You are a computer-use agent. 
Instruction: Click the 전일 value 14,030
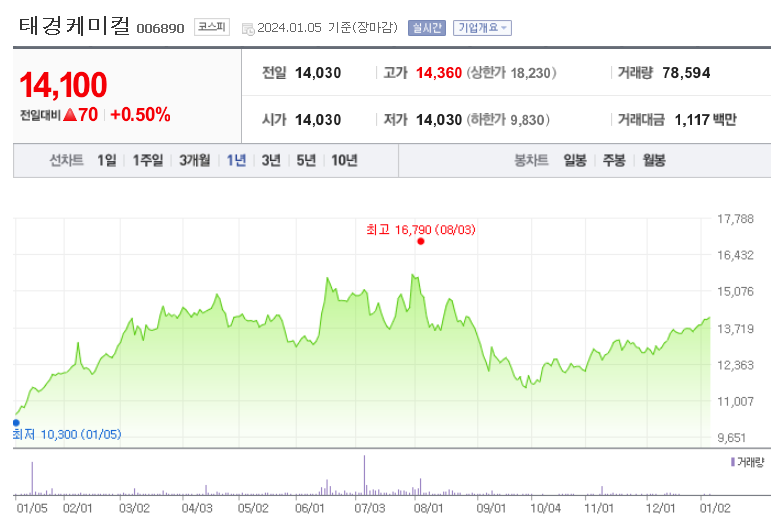click(x=318, y=73)
